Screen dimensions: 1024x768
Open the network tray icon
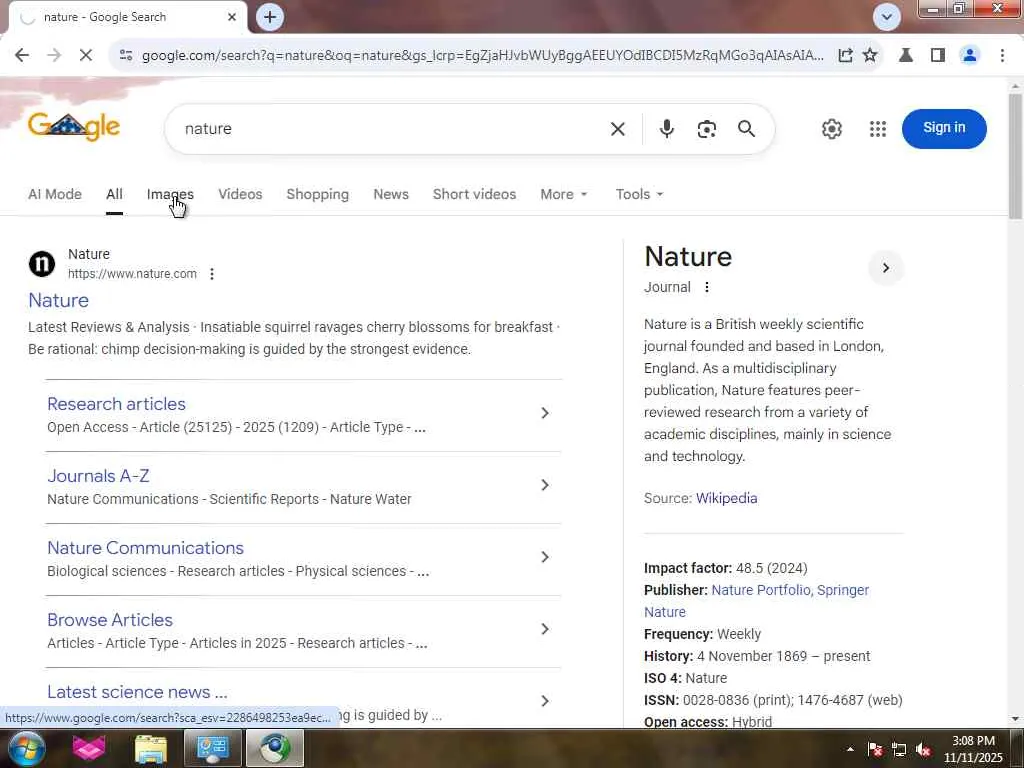click(x=899, y=750)
